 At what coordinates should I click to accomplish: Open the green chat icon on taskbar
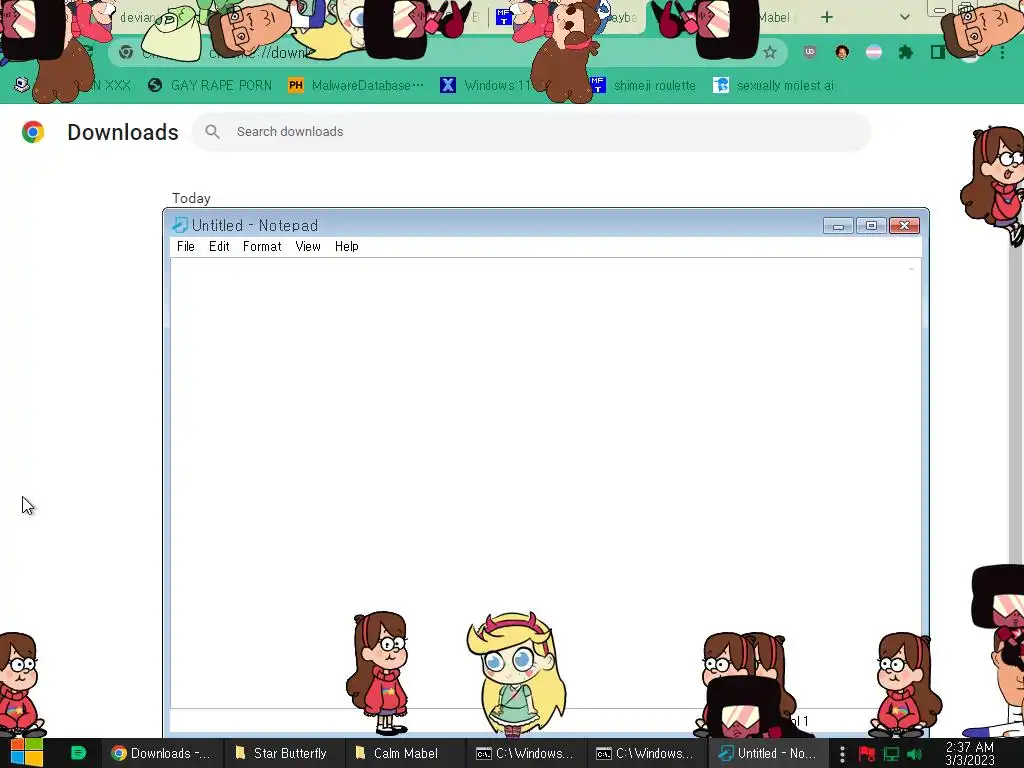click(x=78, y=753)
